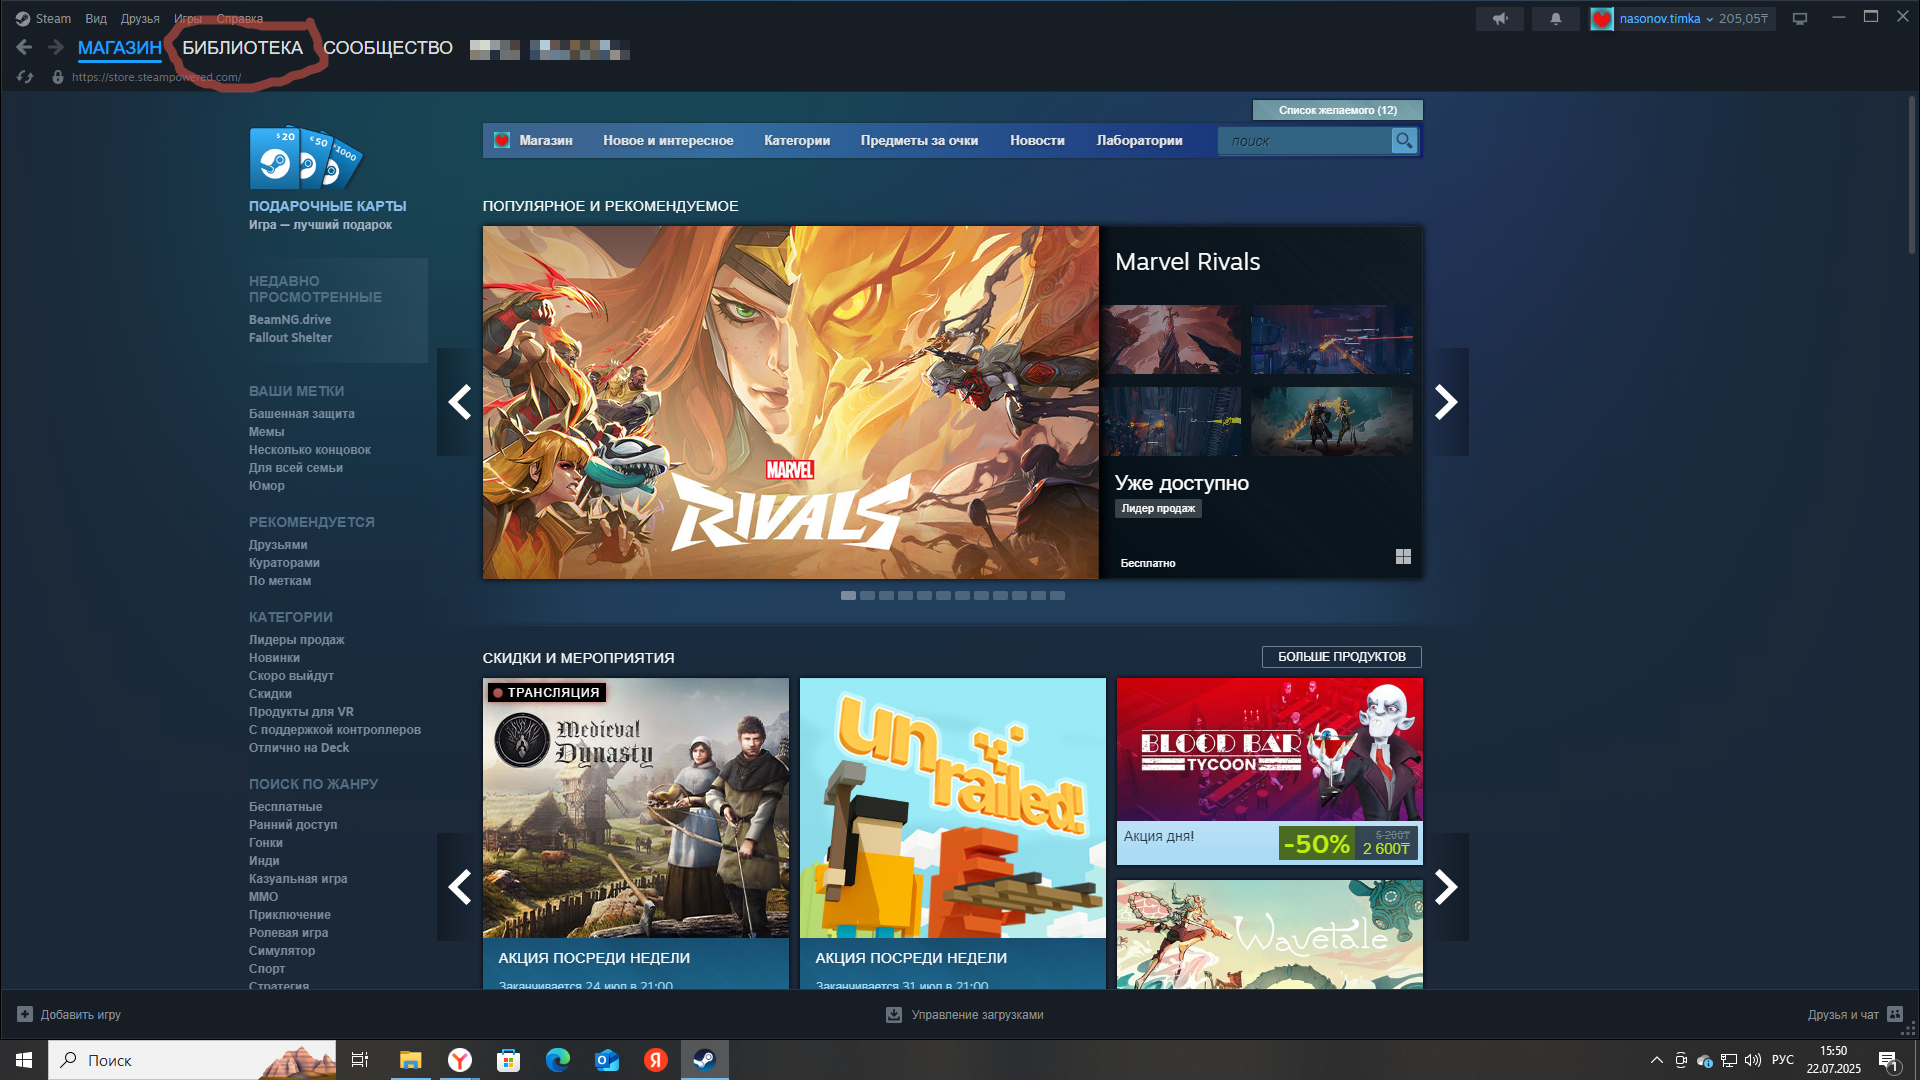Open the Магазин store submenu

click(x=546, y=141)
